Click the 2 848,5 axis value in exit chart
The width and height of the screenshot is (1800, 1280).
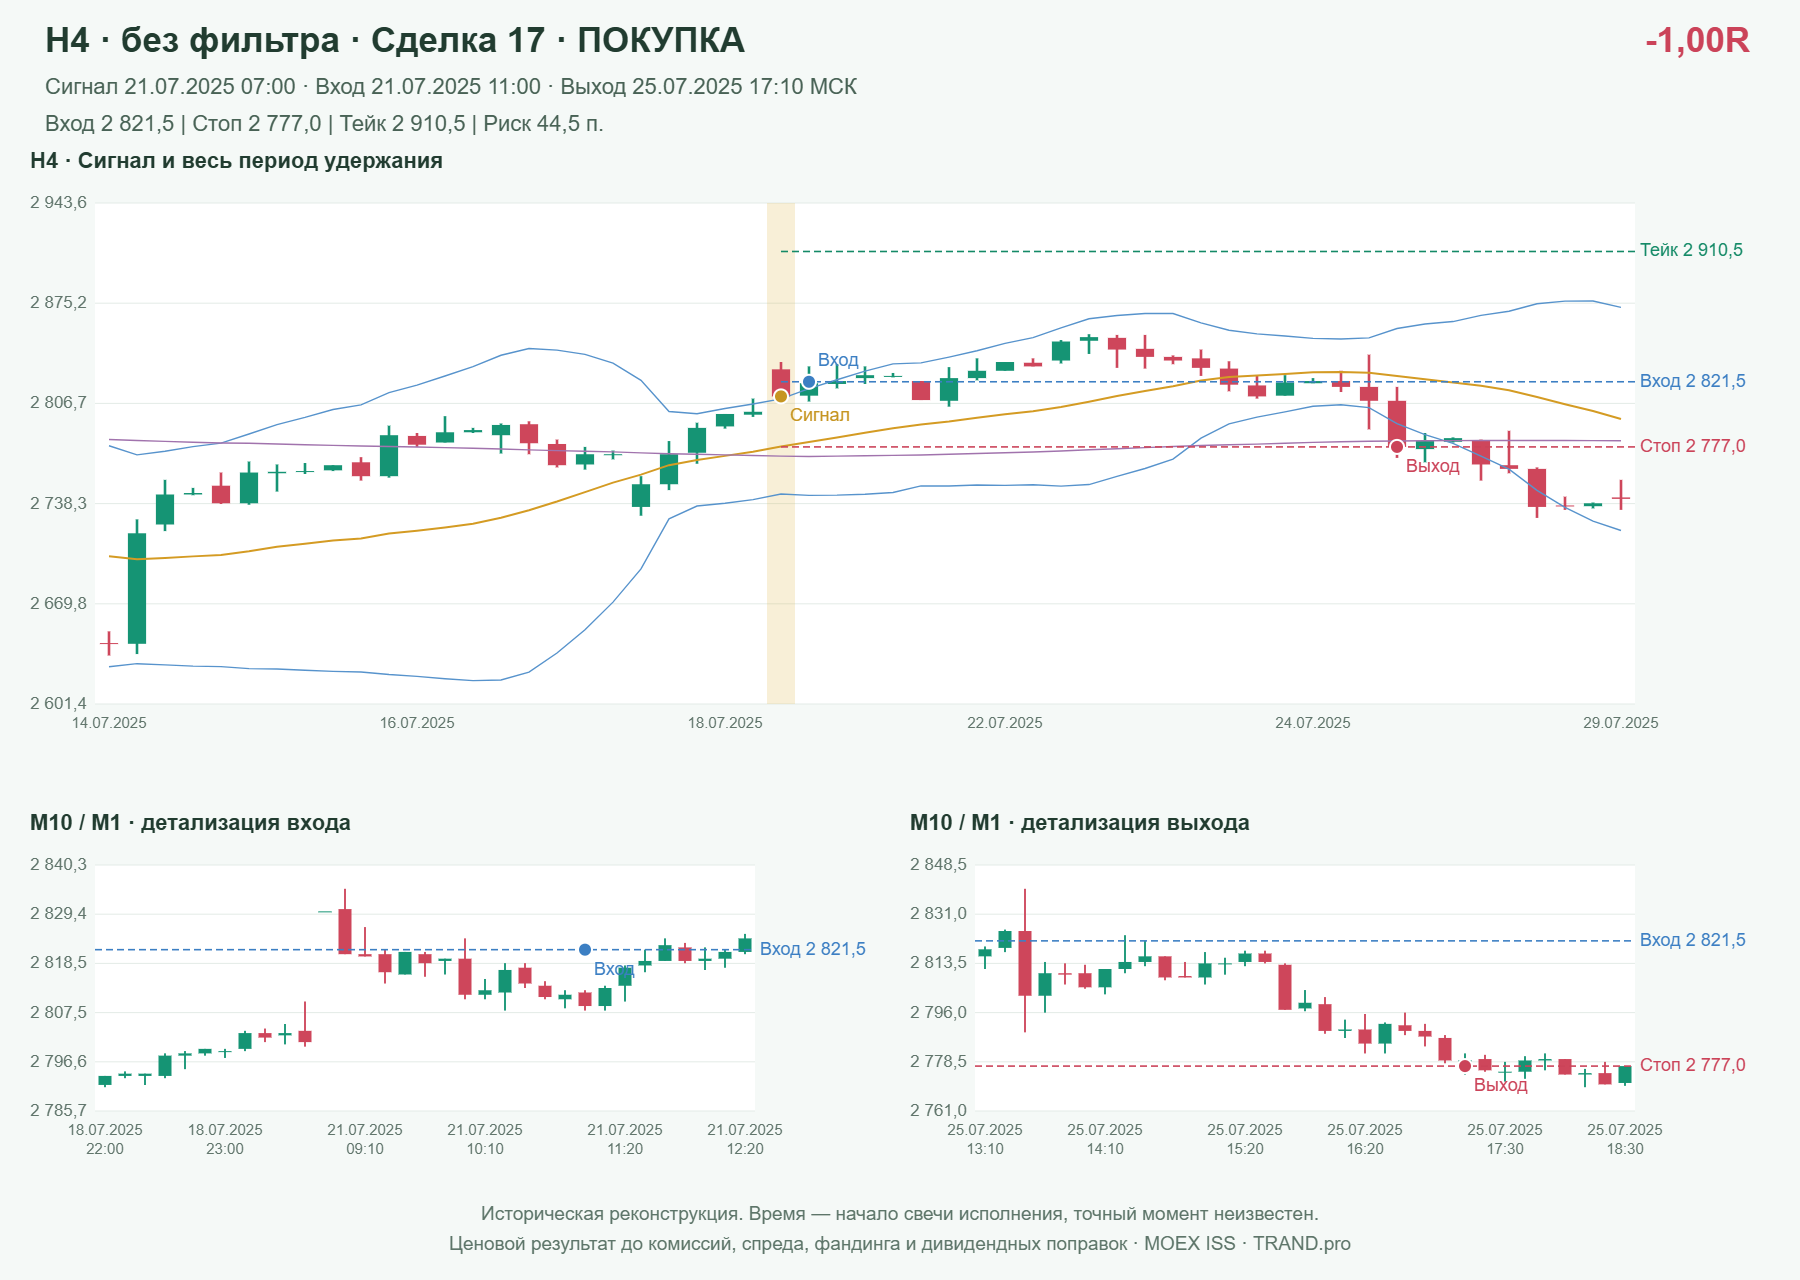tap(938, 865)
